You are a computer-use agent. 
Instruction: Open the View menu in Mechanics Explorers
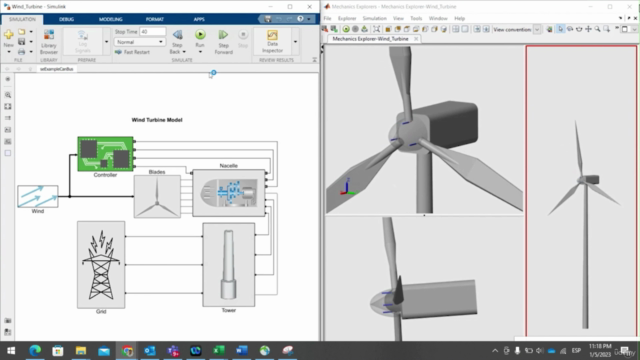coord(398,18)
